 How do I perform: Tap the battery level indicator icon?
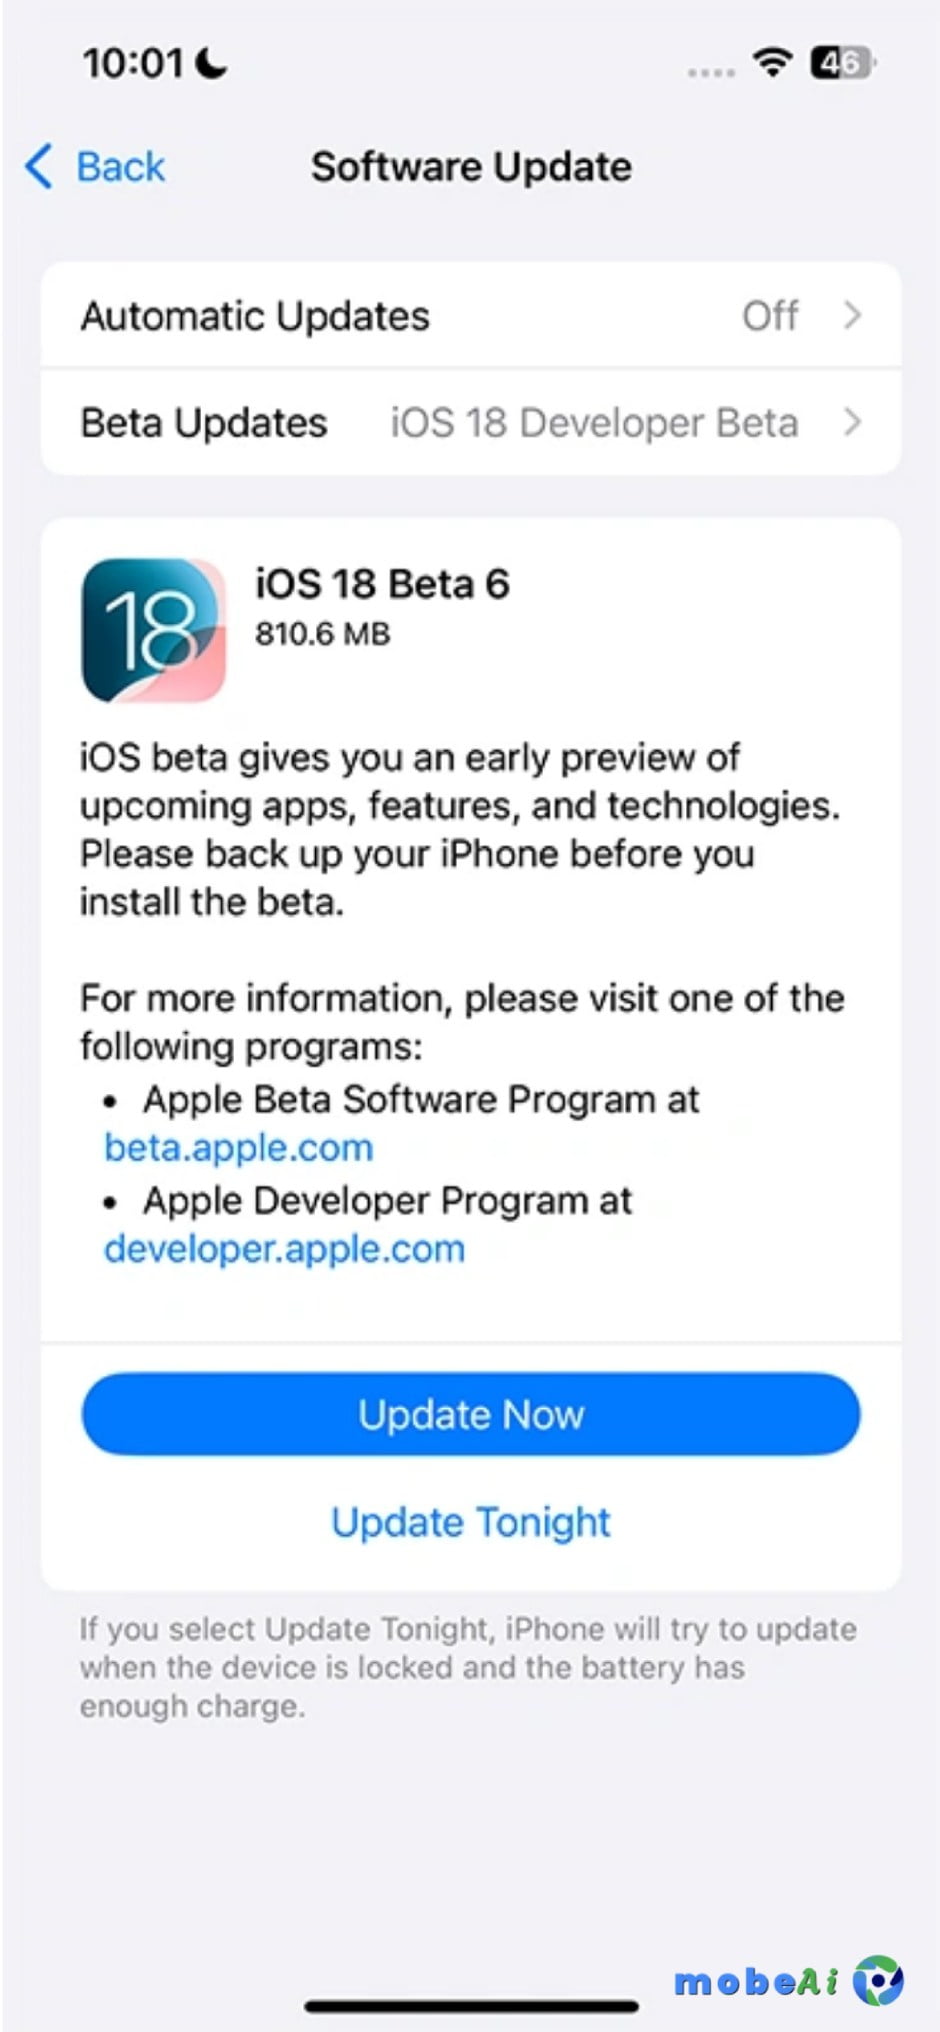pos(842,63)
